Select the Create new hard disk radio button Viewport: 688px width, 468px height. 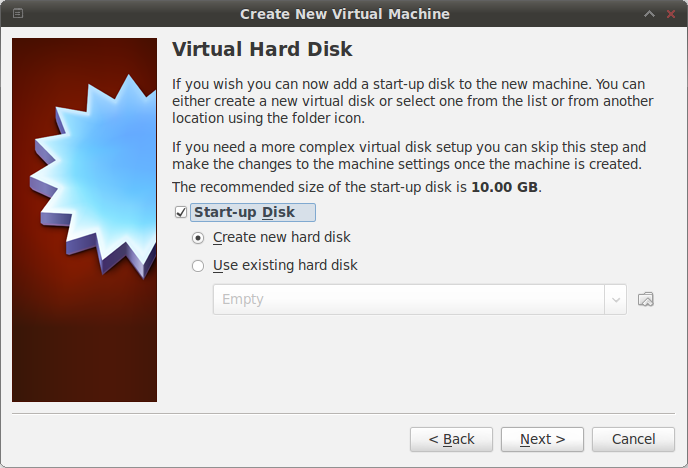pyautogui.click(x=198, y=238)
